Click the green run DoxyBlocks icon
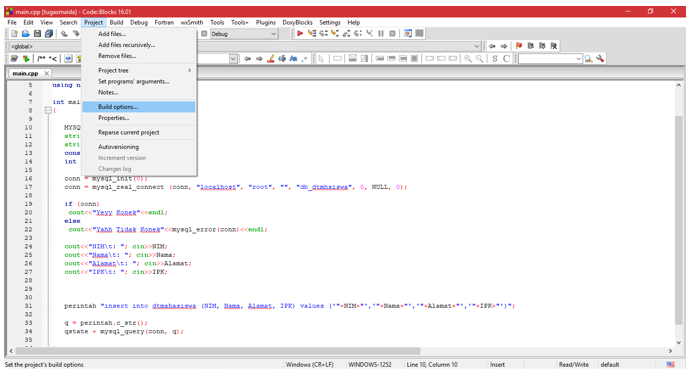The width and height of the screenshot is (695, 377). tap(26, 58)
